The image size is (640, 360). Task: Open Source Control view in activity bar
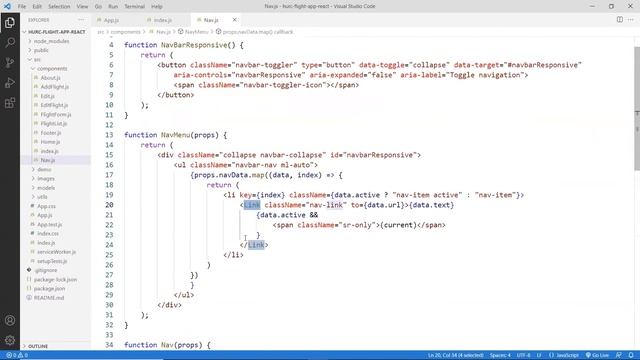click(x=10, y=62)
